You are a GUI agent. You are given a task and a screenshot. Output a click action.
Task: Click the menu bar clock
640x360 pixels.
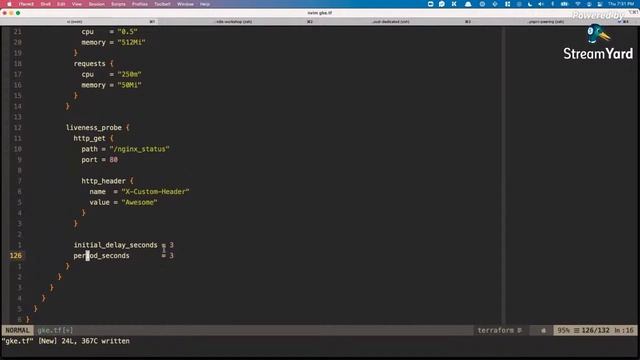click(621, 4)
